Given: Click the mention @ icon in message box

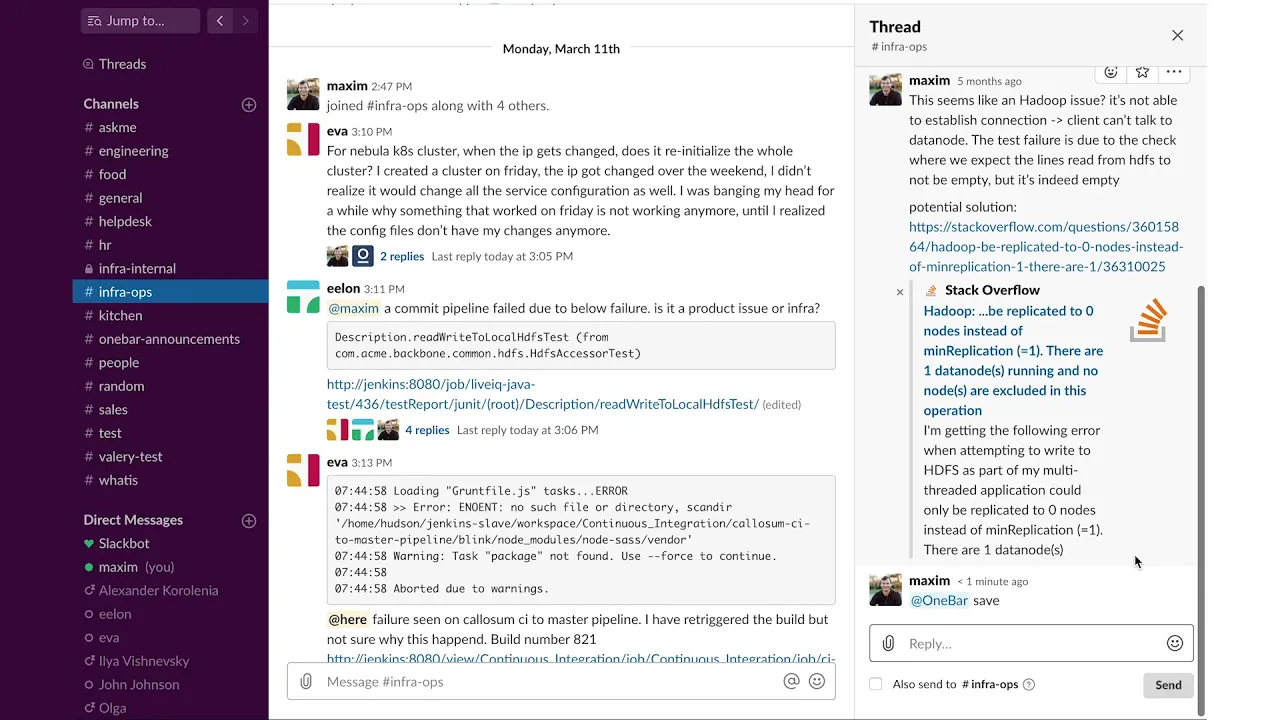Looking at the screenshot, I should [x=792, y=682].
